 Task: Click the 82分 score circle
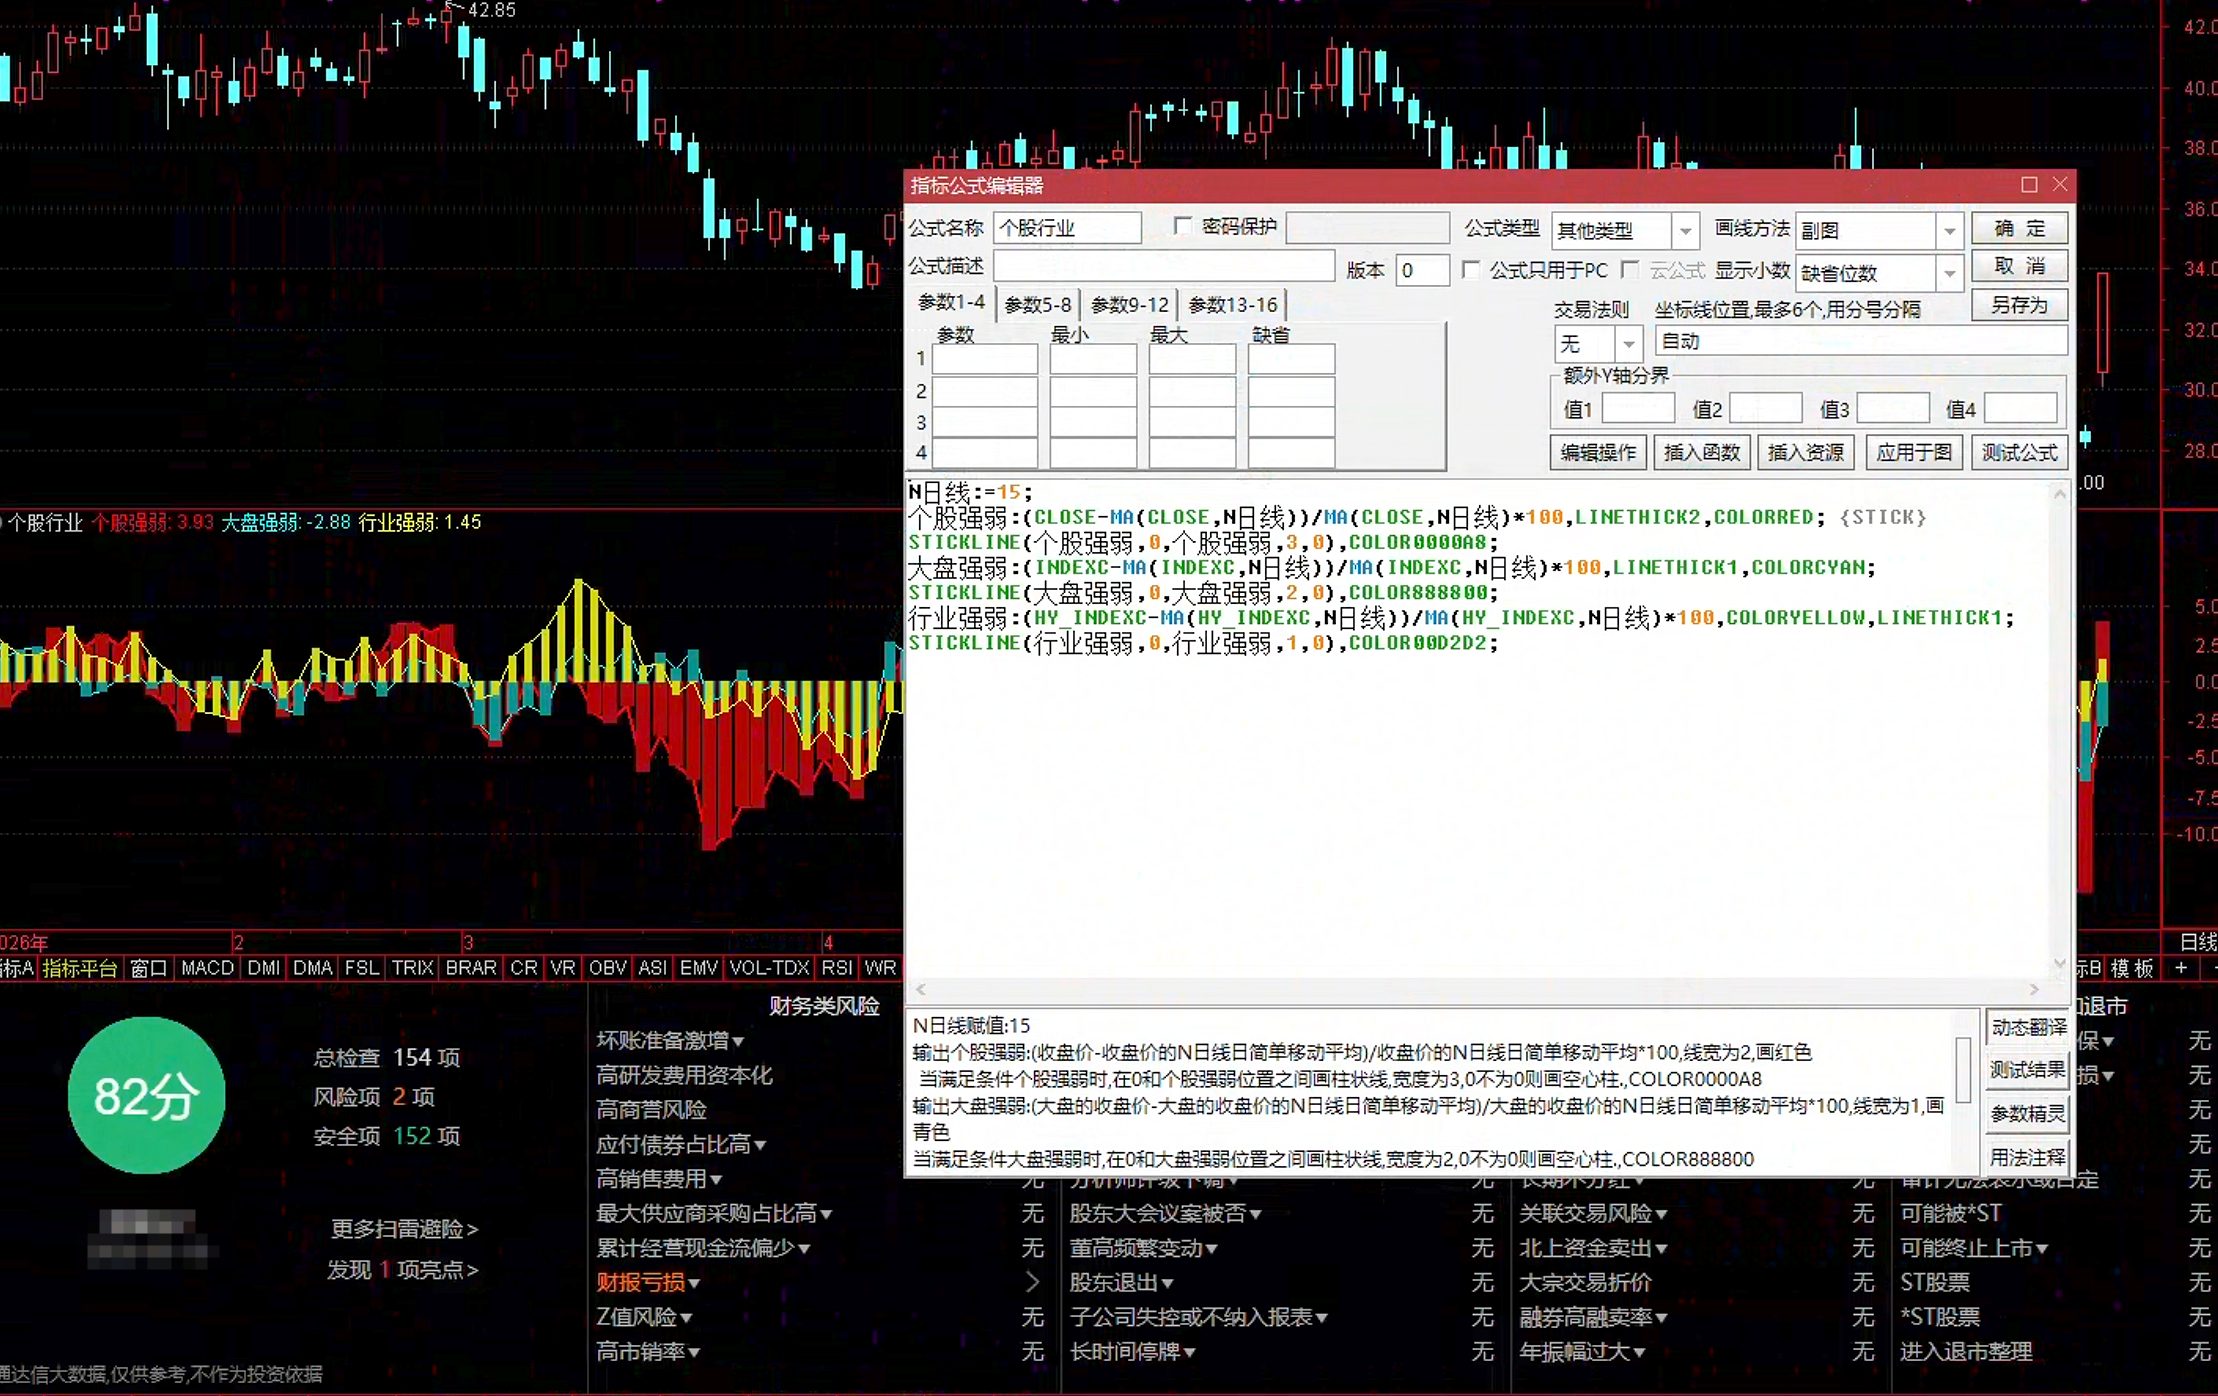coord(146,1095)
